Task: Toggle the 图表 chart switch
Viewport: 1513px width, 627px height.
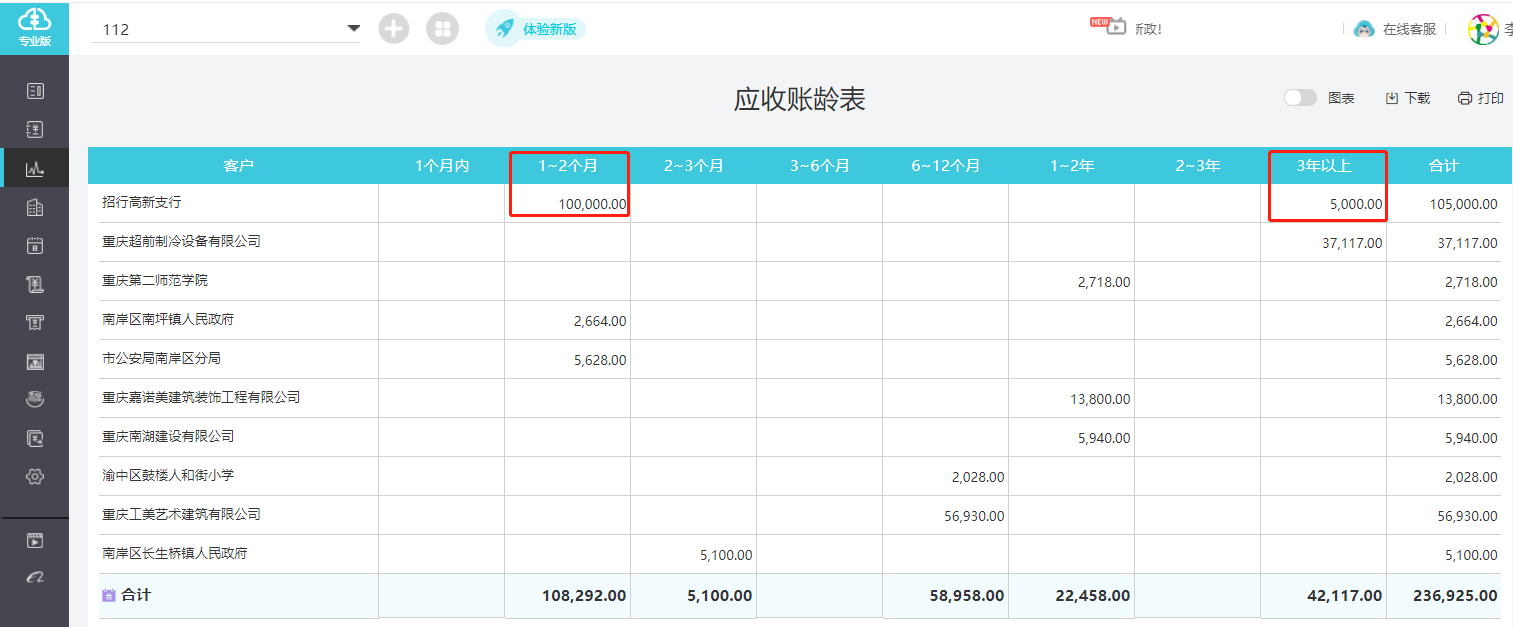Action: click(1300, 98)
